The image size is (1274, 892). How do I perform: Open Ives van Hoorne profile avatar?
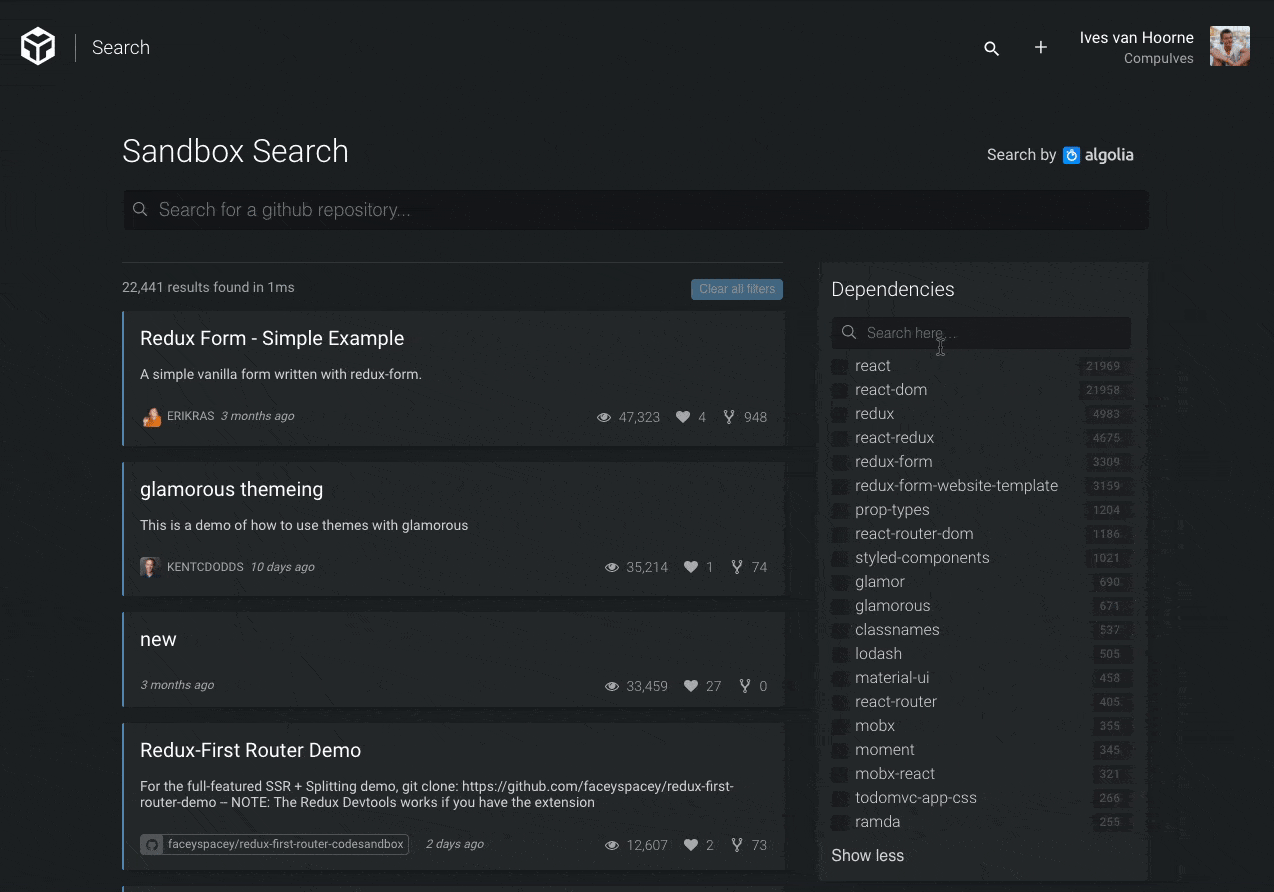click(x=1229, y=47)
